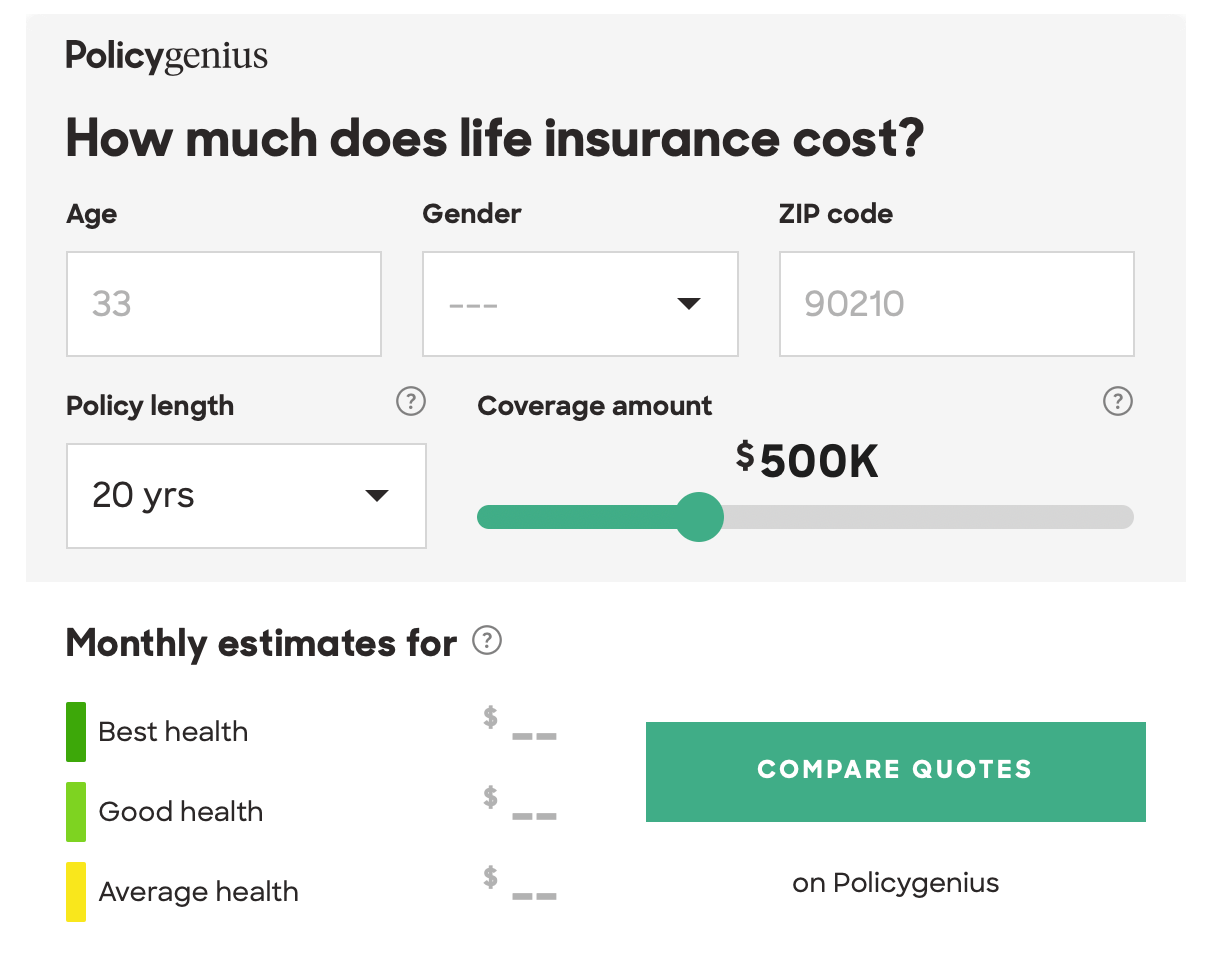Open the Monthly estimates help icon
The height and width of the screenshot is (966, 1210).
point(488,641)
